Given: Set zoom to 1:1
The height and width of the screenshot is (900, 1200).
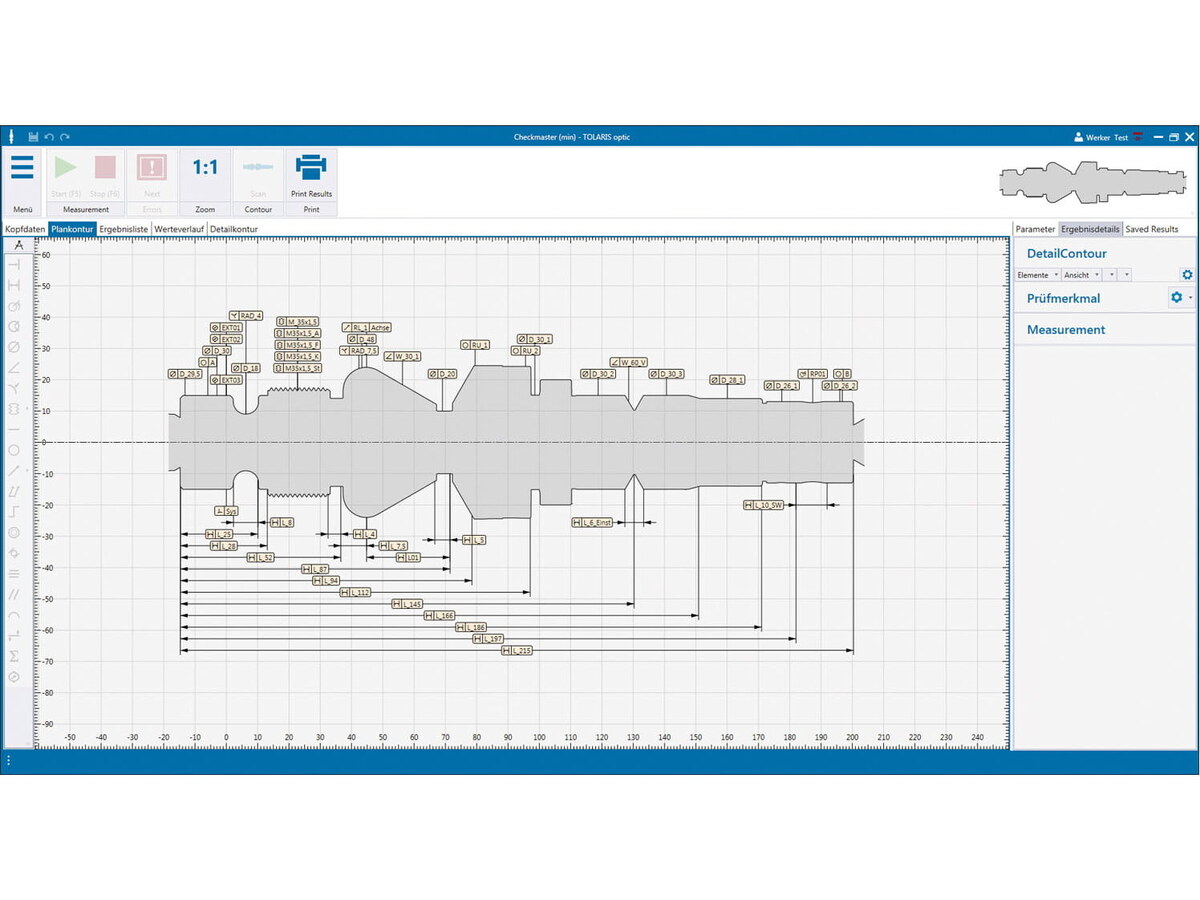Looking at the screenshot, I should [205, 168].
